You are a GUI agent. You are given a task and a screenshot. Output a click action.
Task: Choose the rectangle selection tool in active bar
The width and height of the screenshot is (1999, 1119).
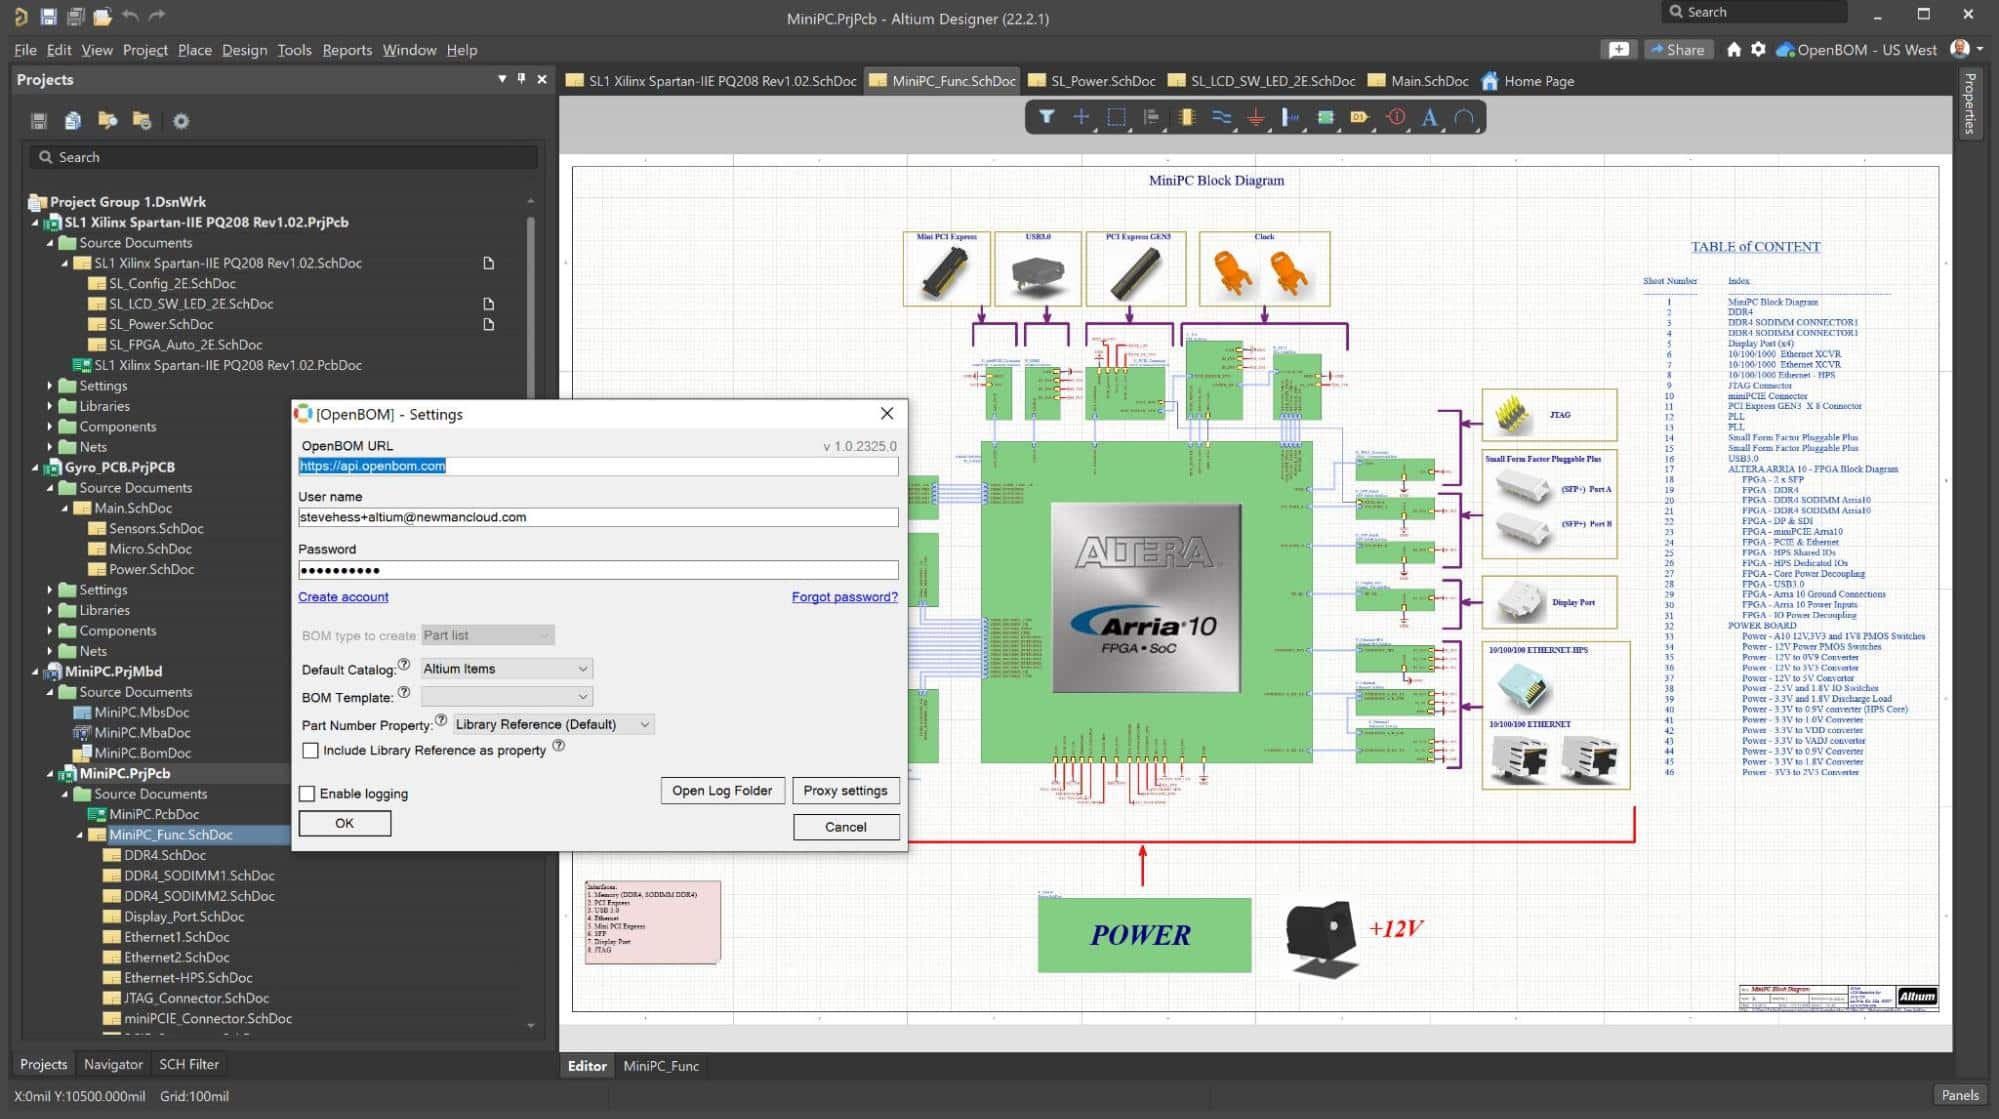point(1116,117)
